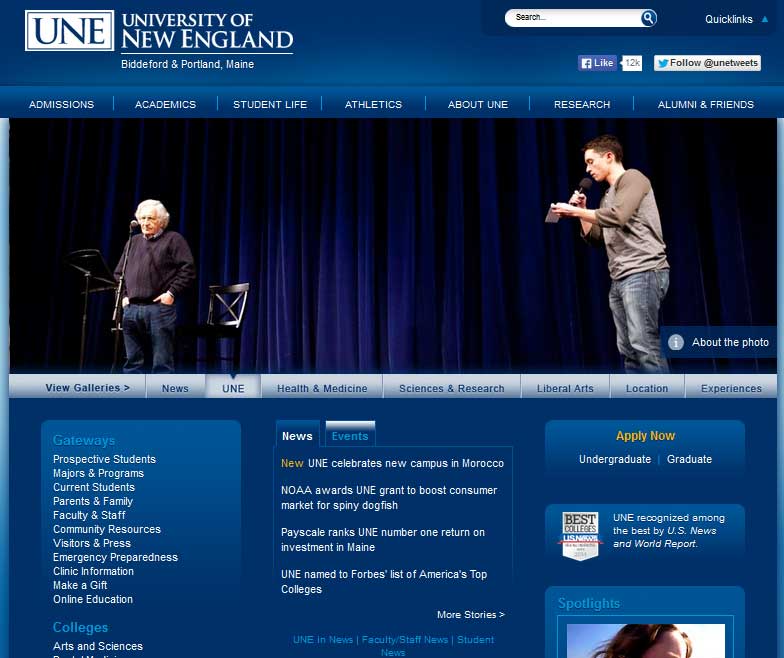Open Majors & Programs link
Viewport: 784px width, 658px height.
[x=98, y=473]
